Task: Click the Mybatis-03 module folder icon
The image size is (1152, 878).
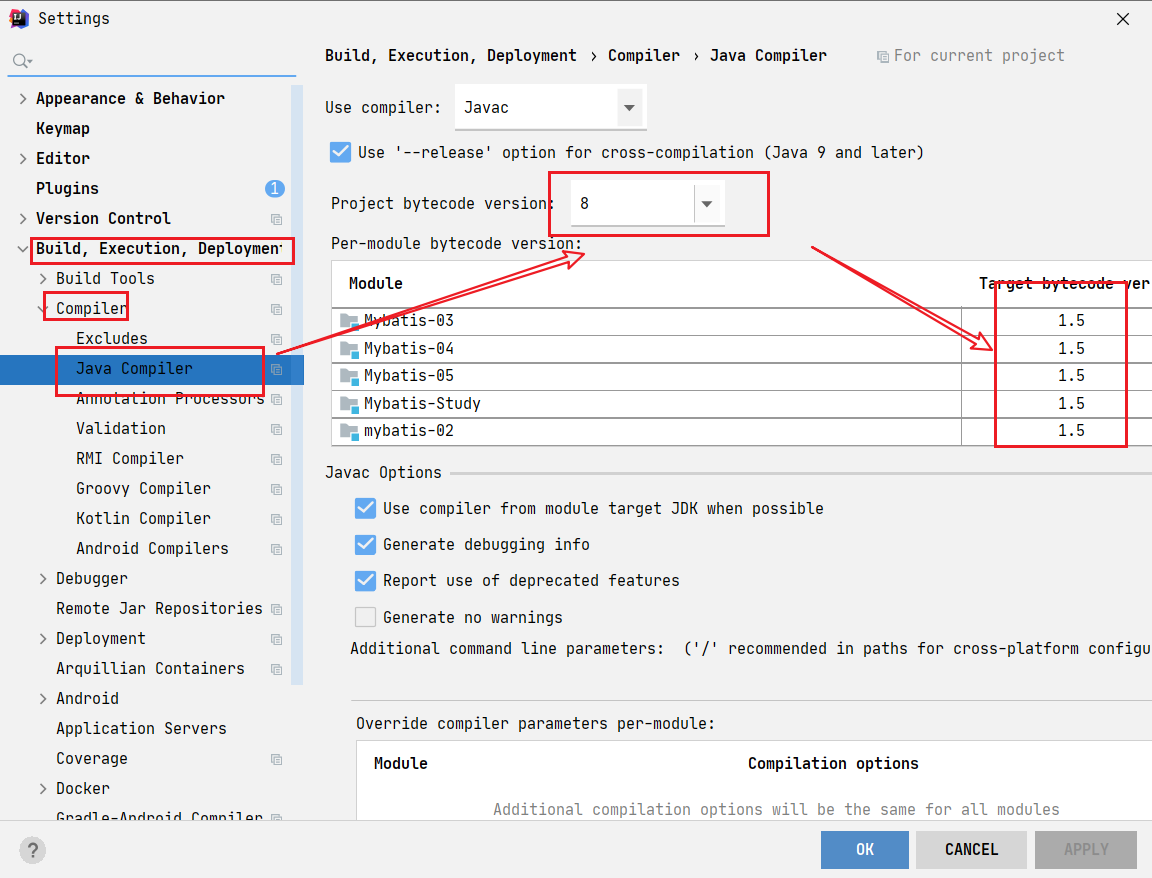Action: click(x=349, y=321)
